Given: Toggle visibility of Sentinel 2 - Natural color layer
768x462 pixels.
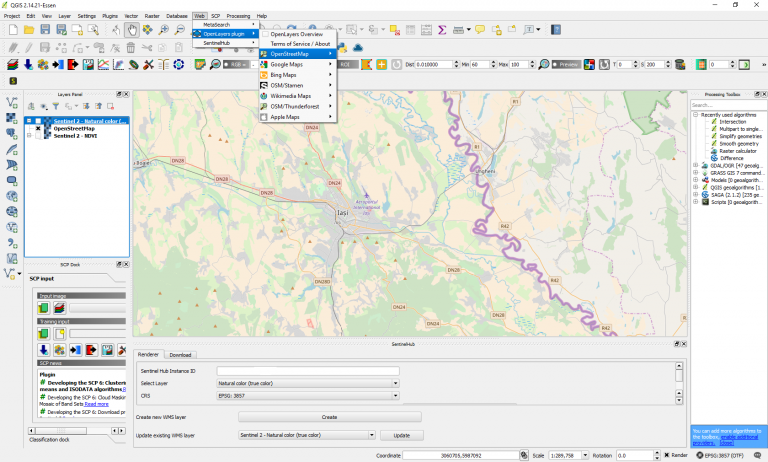Looking at the screenshot, I should tap(38, 121).
